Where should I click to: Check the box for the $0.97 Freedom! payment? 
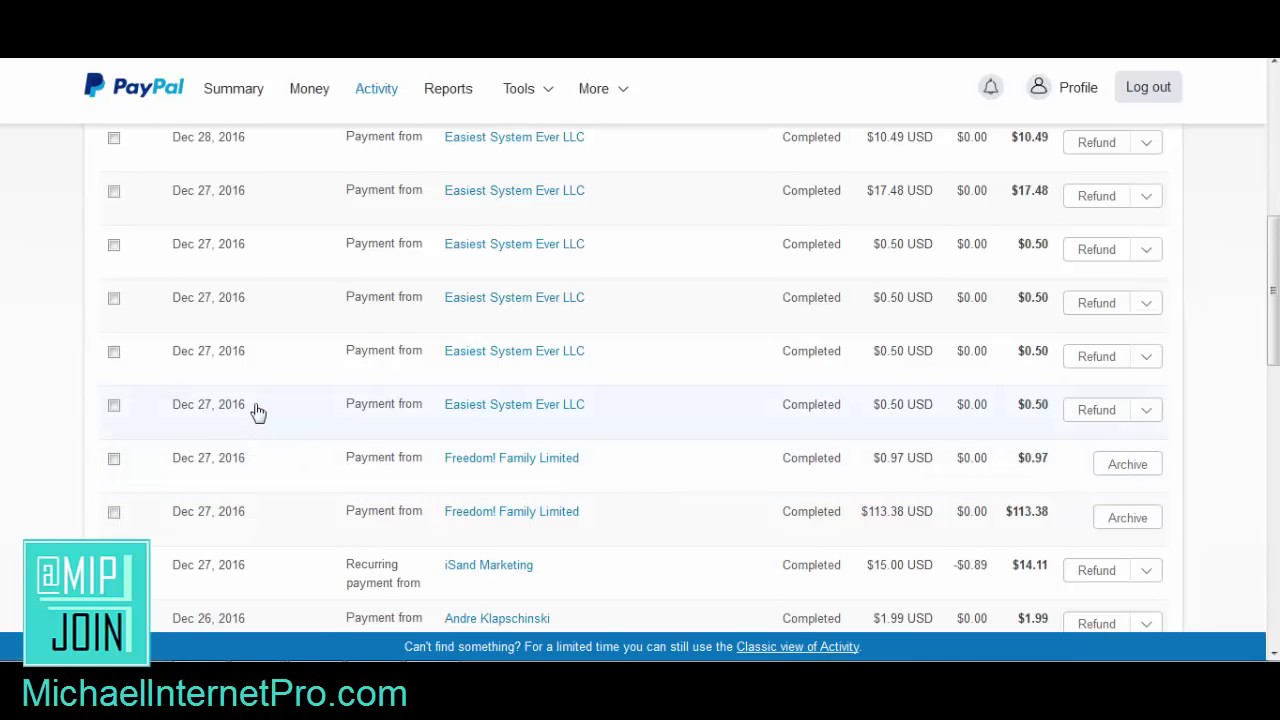(x=114, y=459)
